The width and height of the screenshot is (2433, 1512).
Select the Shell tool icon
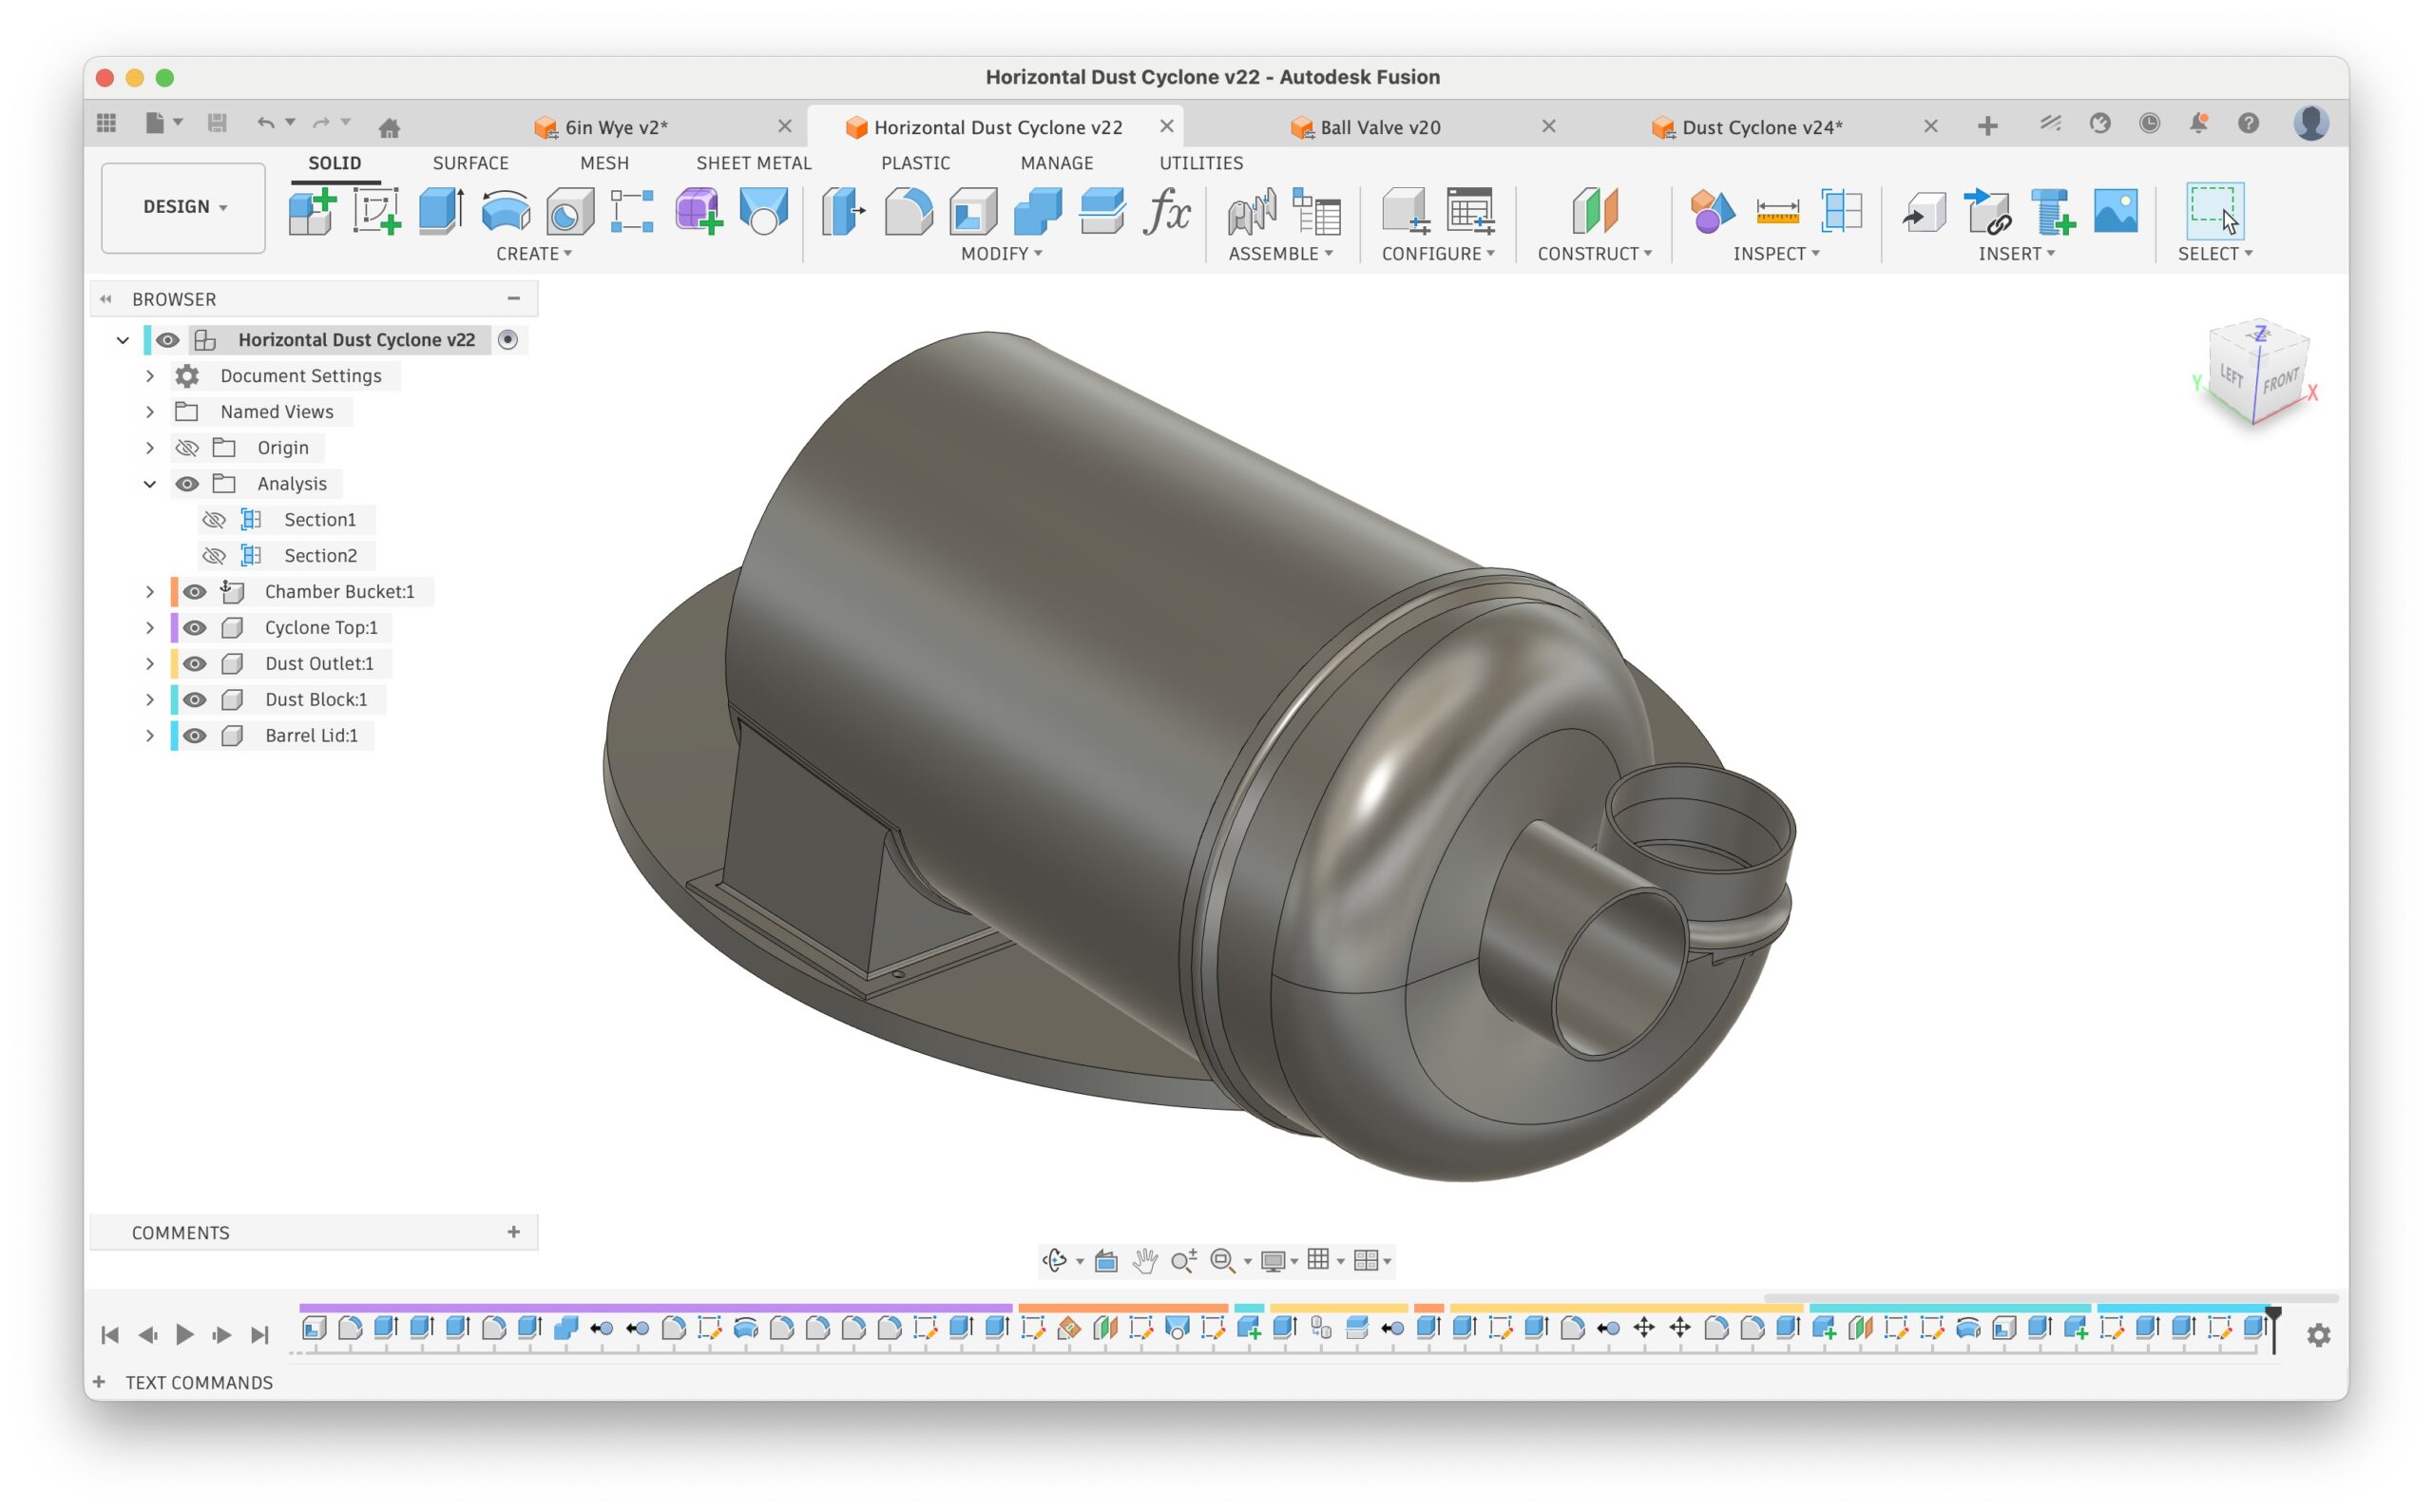click(x=972, y=211)
